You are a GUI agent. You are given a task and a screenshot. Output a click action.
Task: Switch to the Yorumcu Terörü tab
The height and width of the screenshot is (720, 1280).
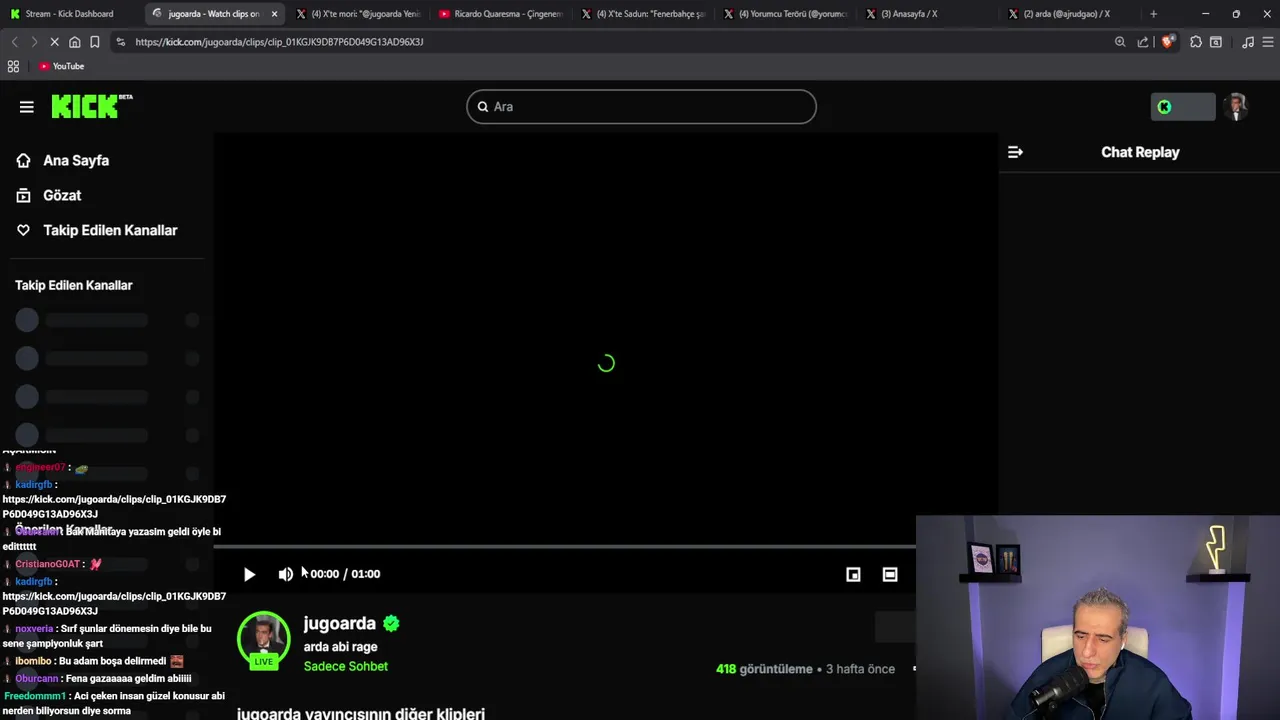(786, 14)
